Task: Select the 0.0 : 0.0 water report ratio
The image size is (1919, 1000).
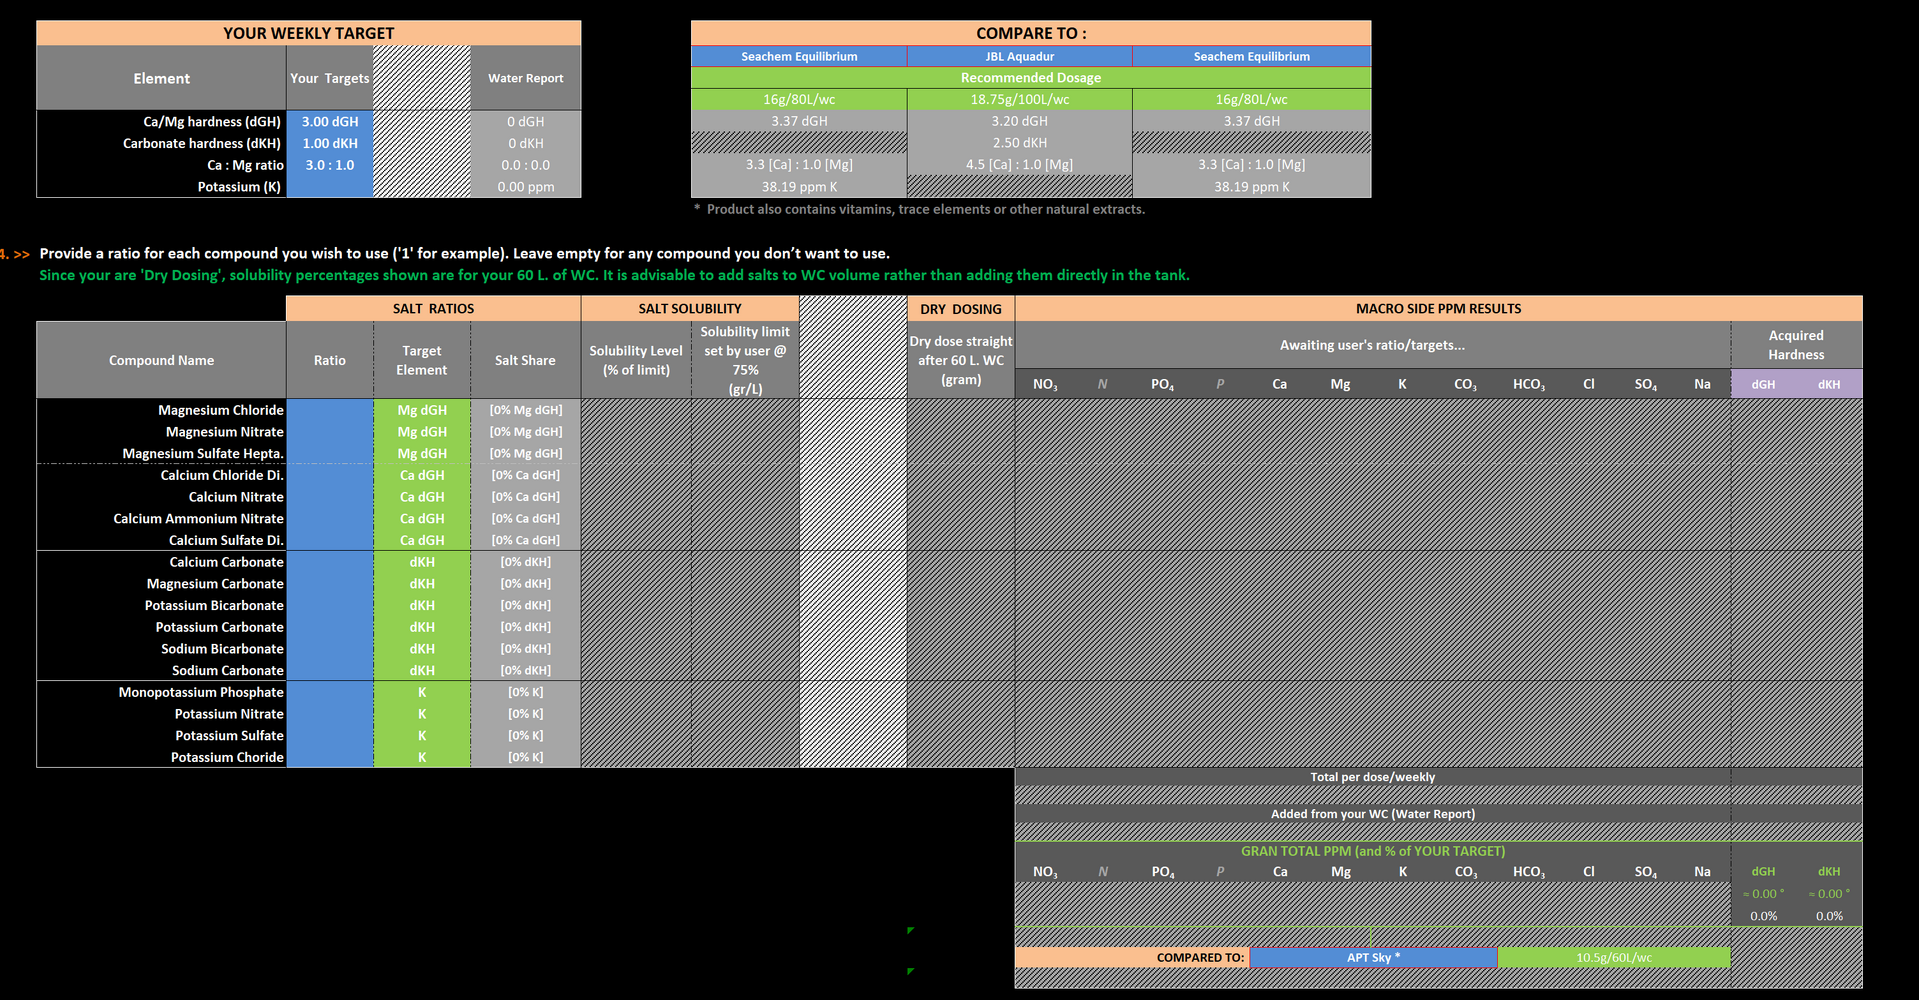Action: (x=526, y=165)
